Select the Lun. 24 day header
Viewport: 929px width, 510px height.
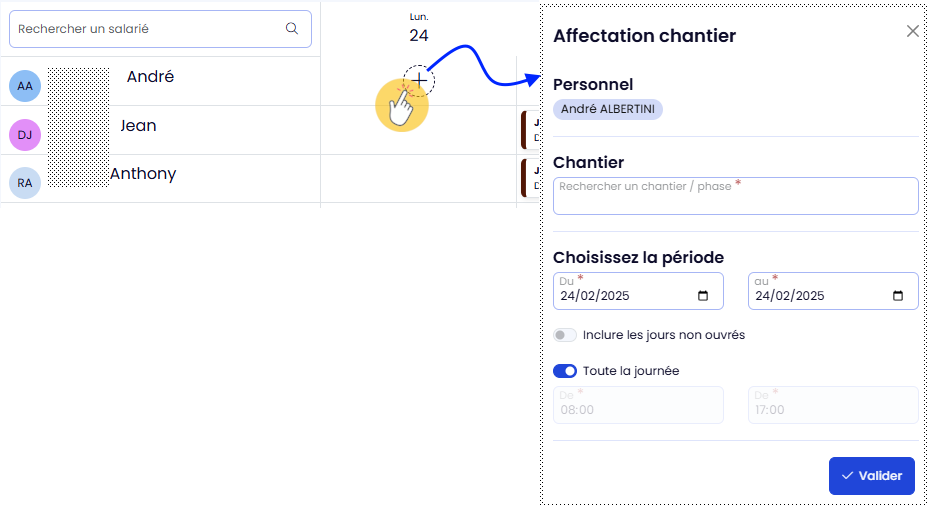(419, 28)
